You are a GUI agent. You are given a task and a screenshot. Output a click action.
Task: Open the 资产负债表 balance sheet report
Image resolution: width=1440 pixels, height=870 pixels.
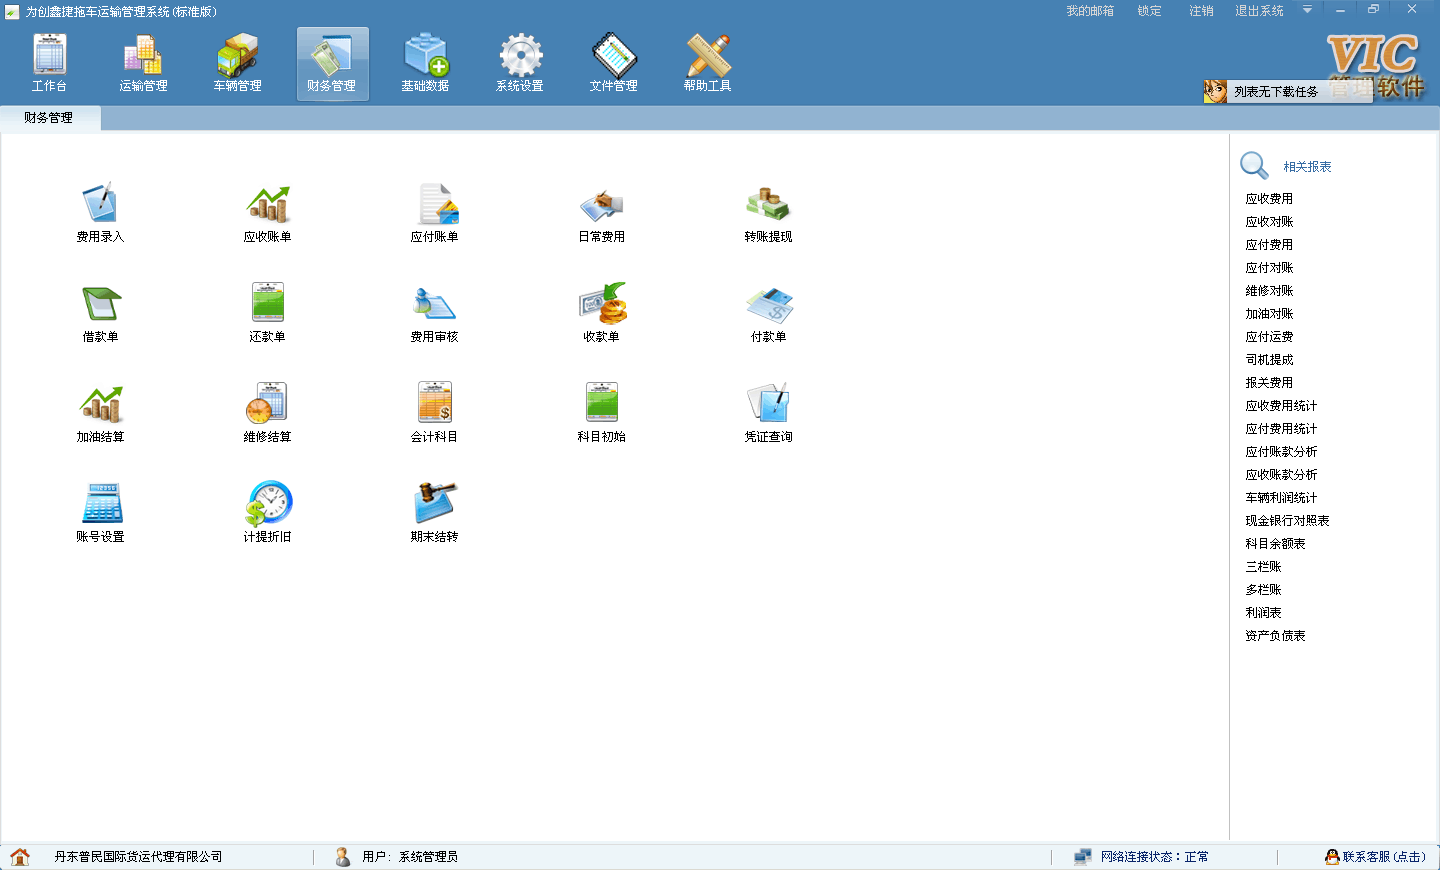1275,636
